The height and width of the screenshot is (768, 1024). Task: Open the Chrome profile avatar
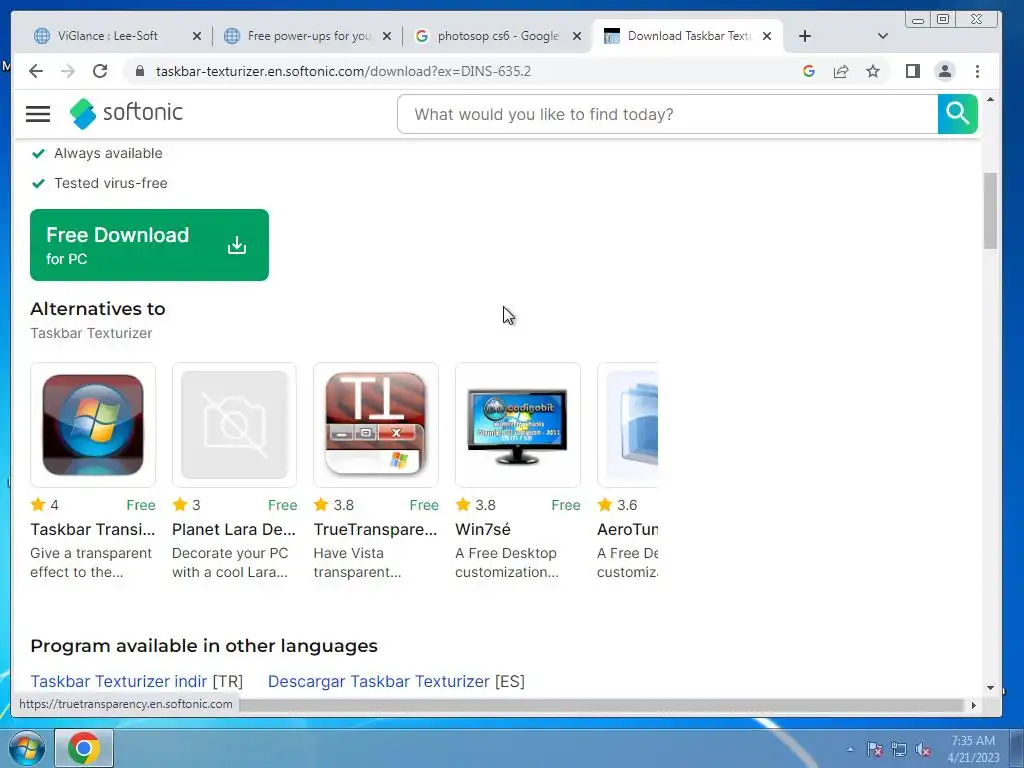click(945, 71)
